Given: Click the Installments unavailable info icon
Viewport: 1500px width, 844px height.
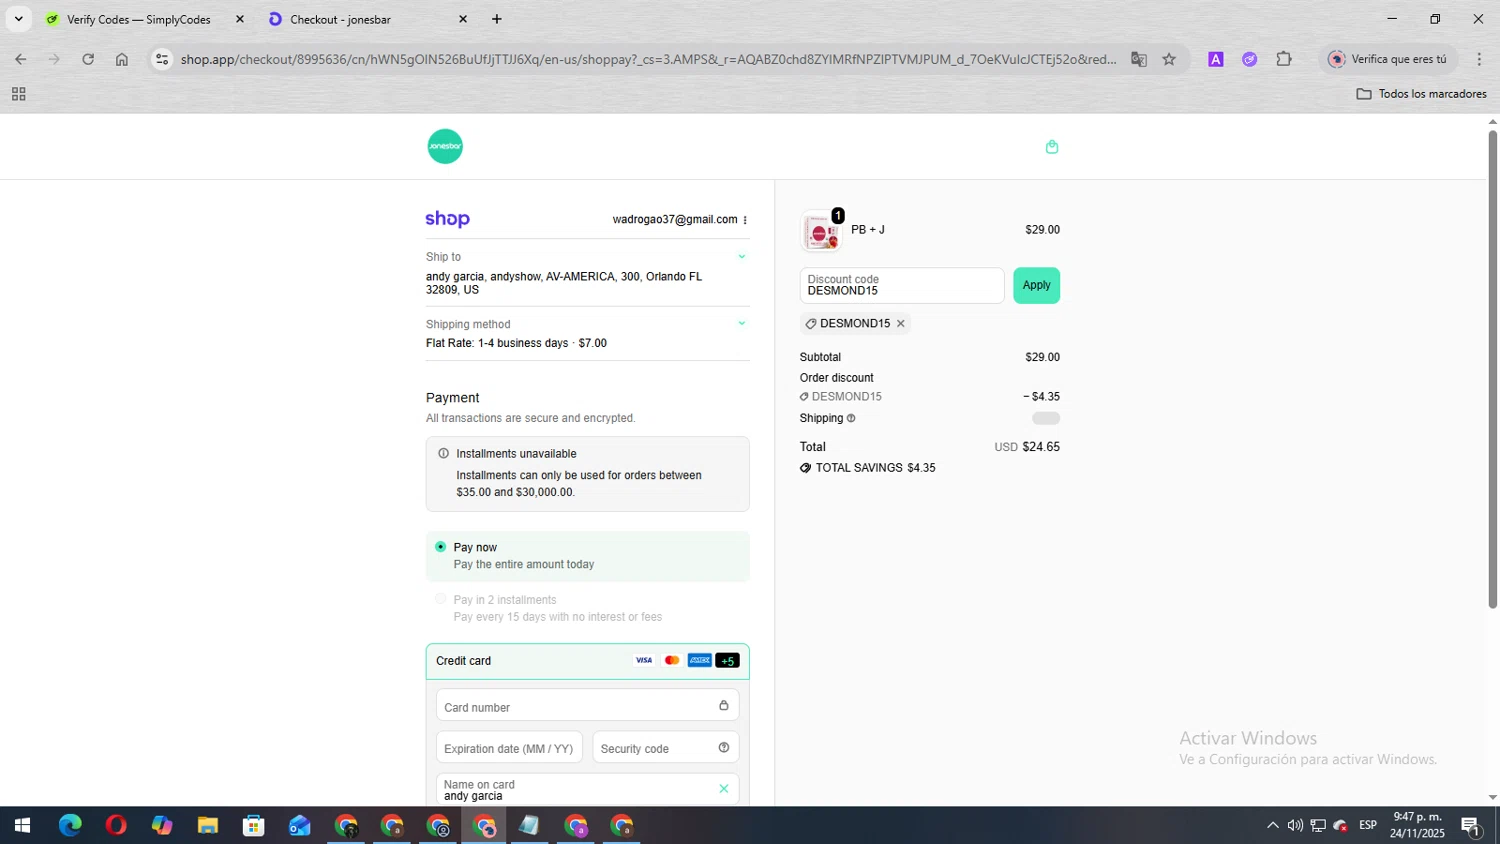Looking at the screenshot, I should click(x=443, y=453).
